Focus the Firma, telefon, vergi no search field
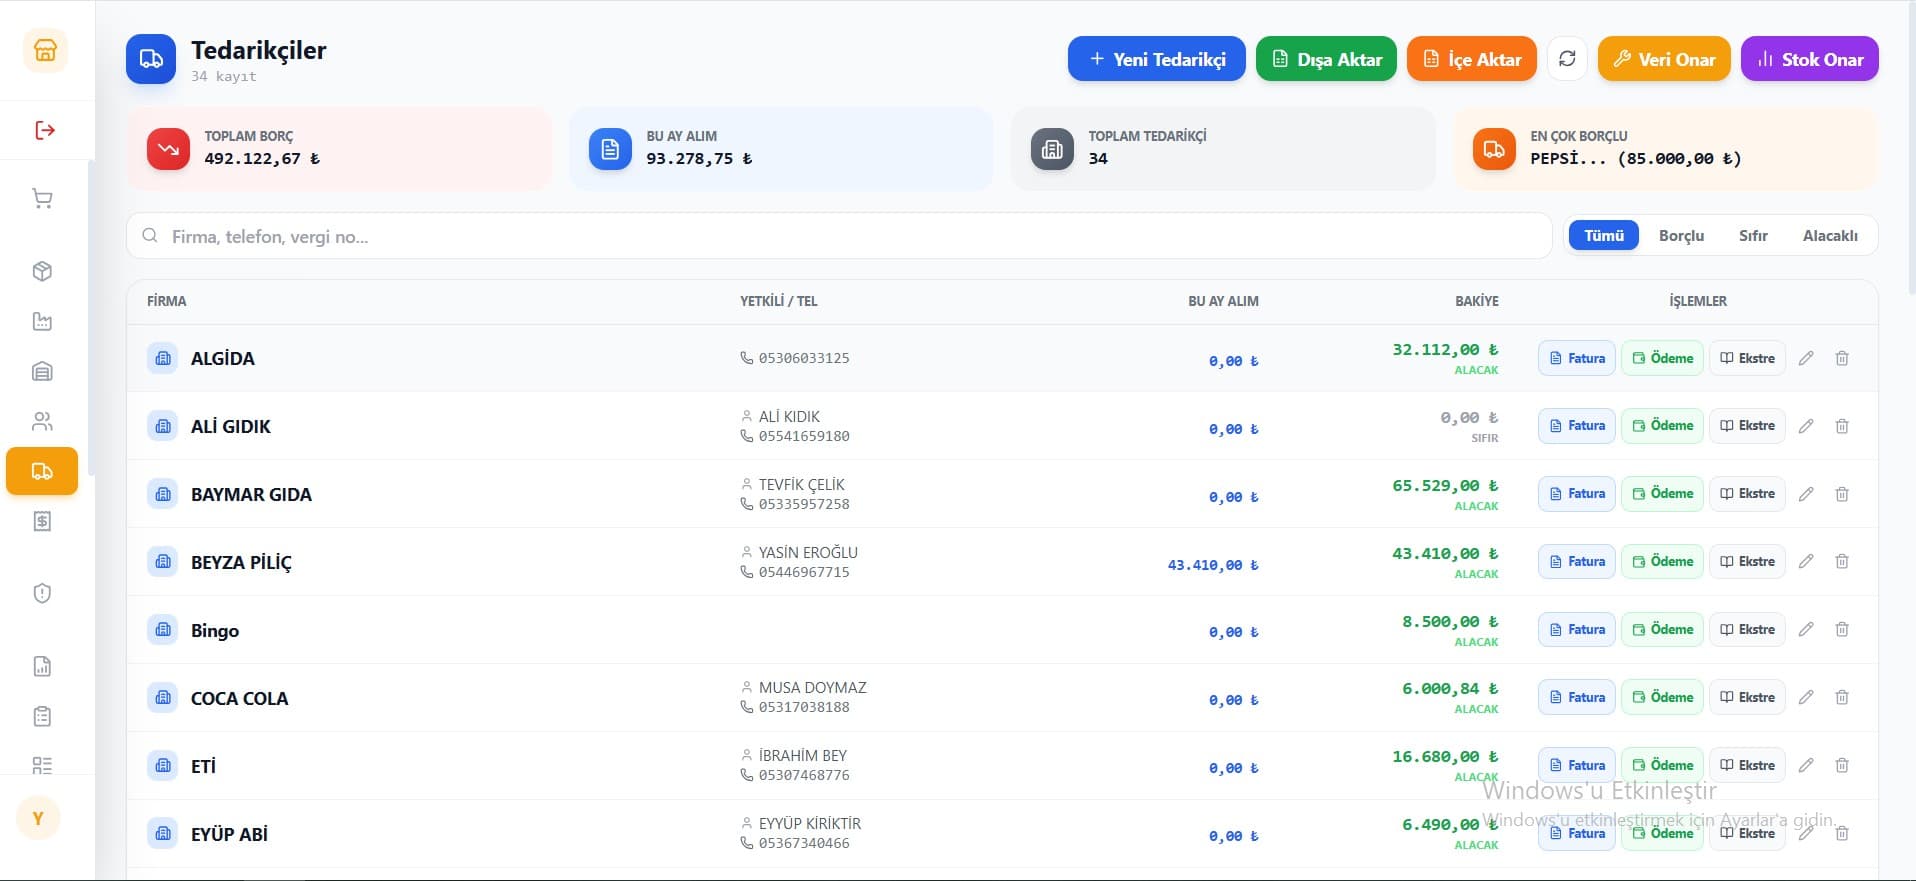 (x=839, y=236)
